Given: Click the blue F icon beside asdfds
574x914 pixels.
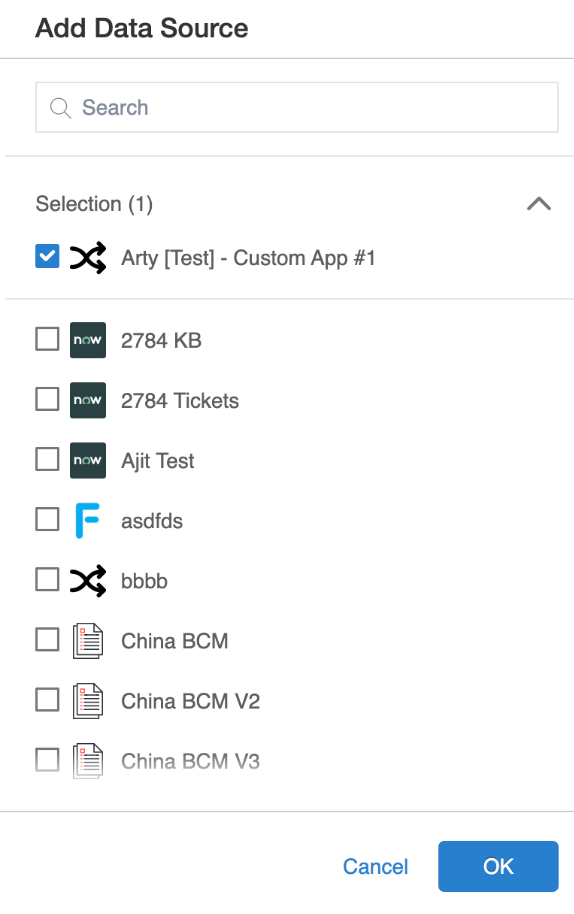Looking at the screenshot, I should 88,521.
